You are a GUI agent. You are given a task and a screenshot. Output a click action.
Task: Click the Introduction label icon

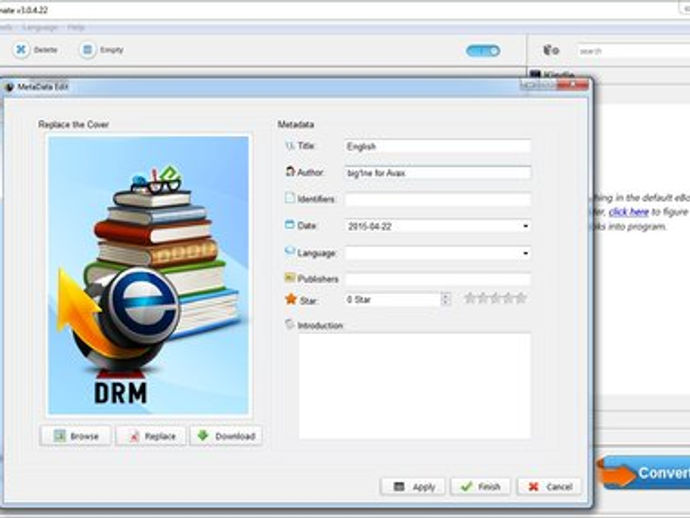pos(290,324)
